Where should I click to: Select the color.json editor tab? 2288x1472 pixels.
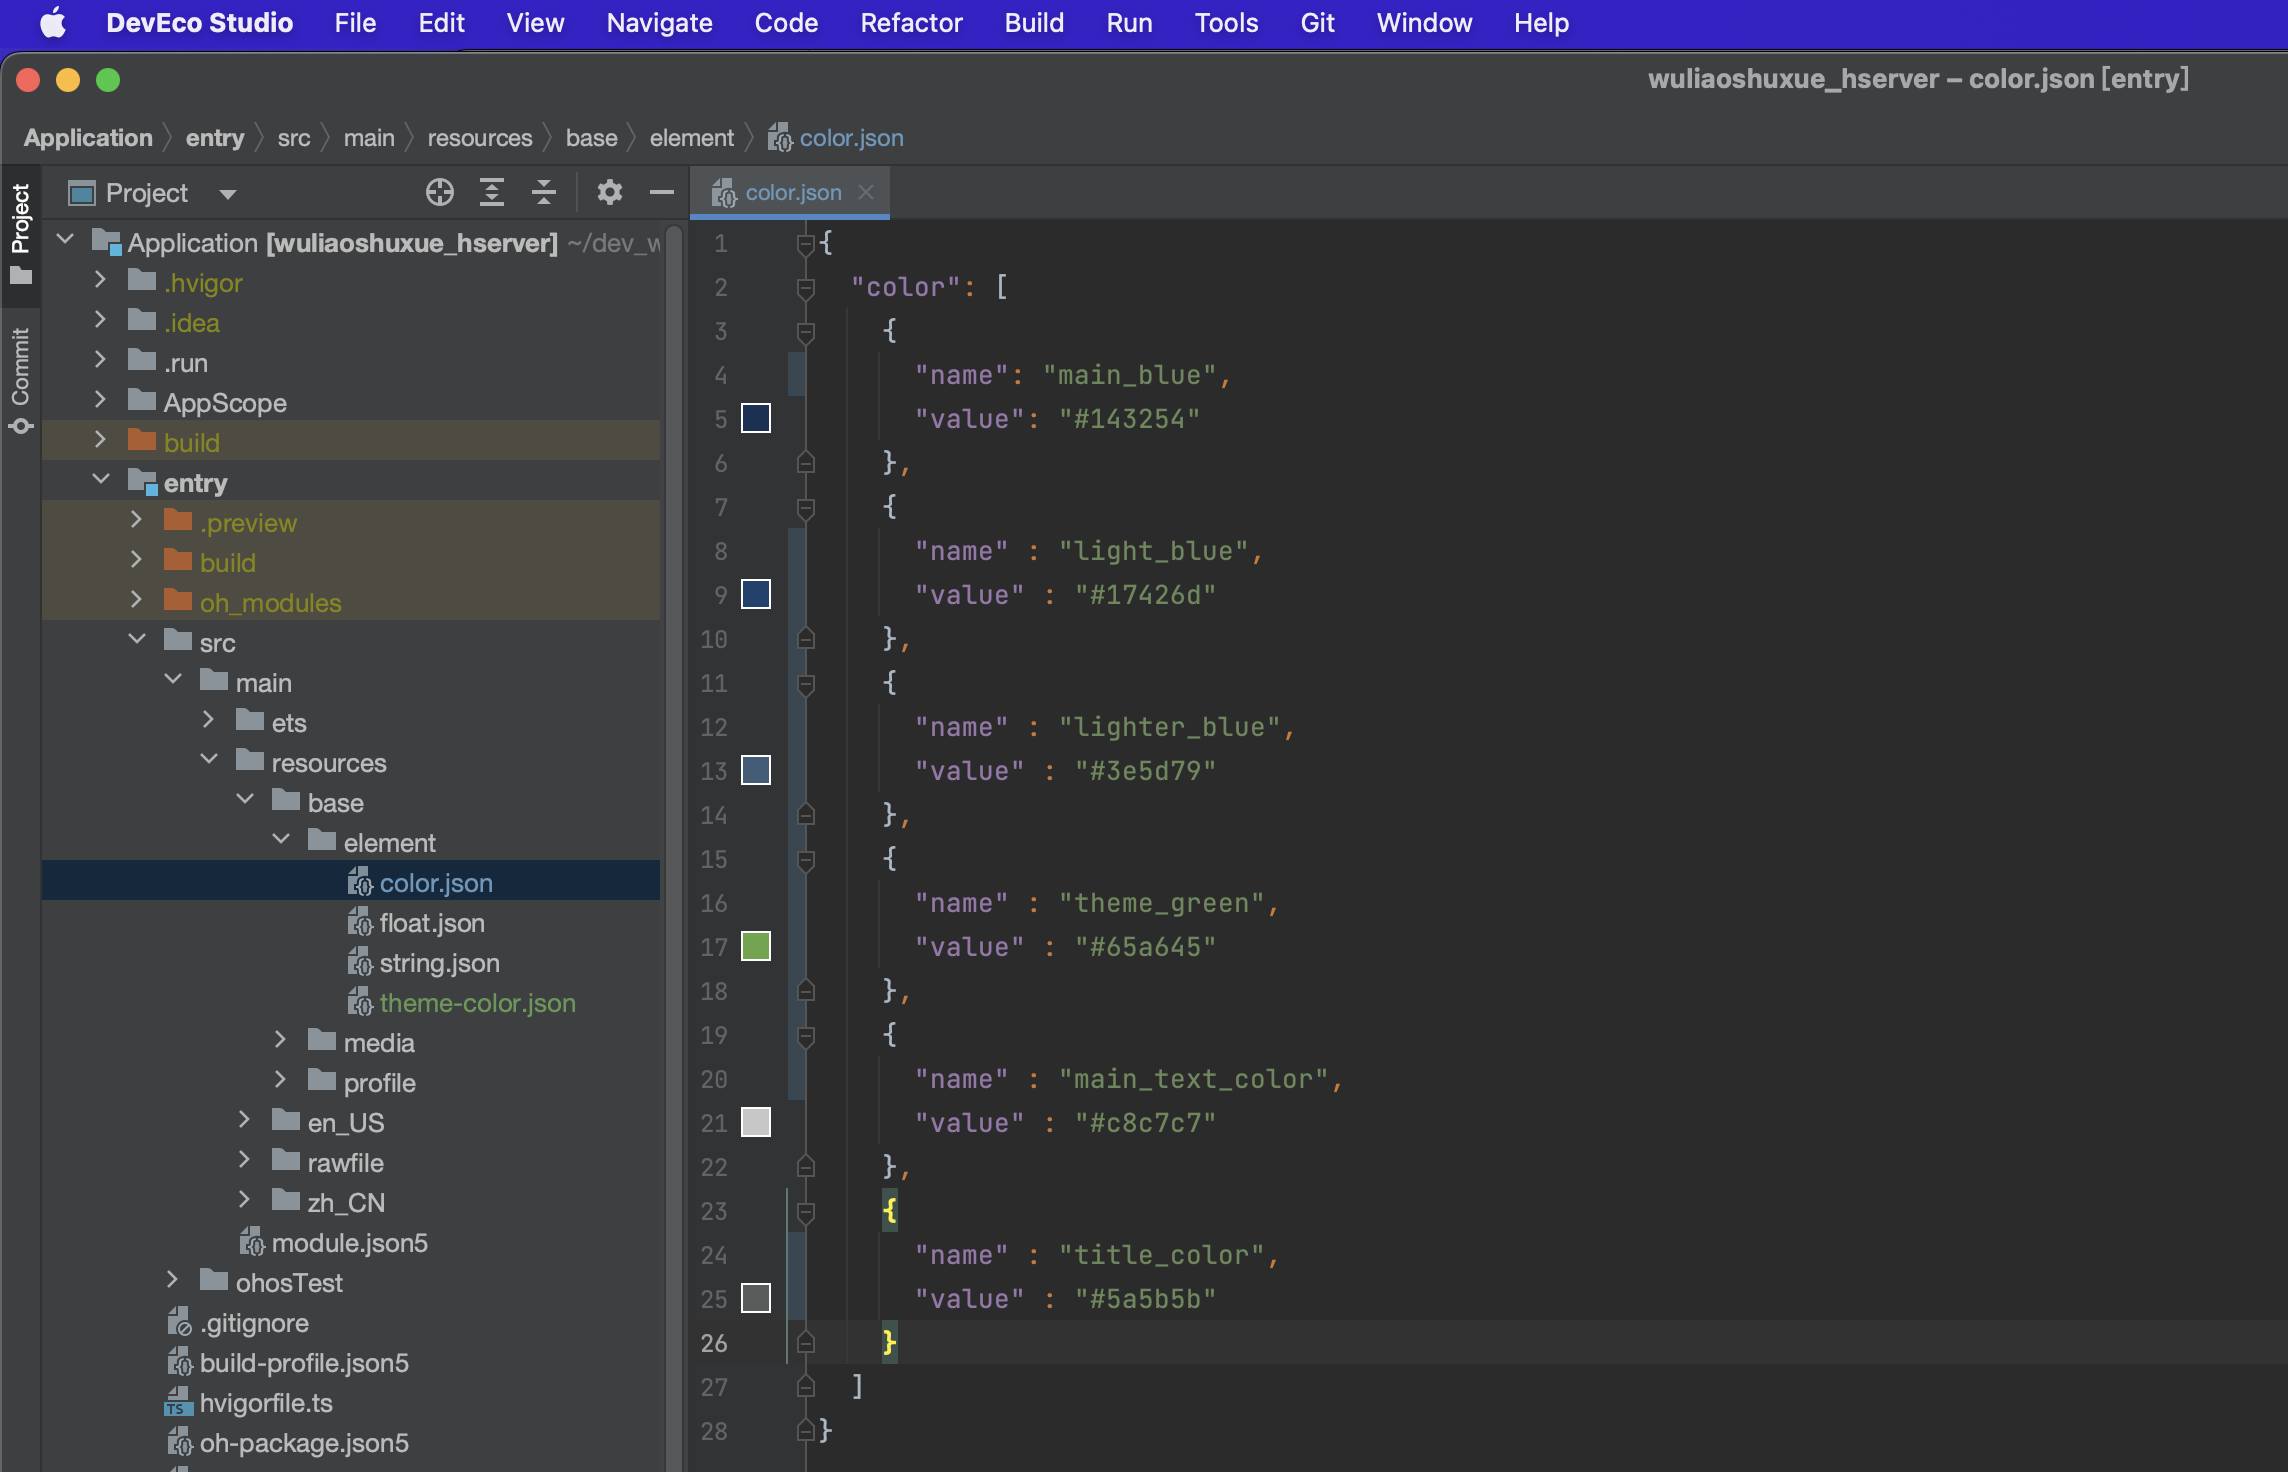point(792,192)
